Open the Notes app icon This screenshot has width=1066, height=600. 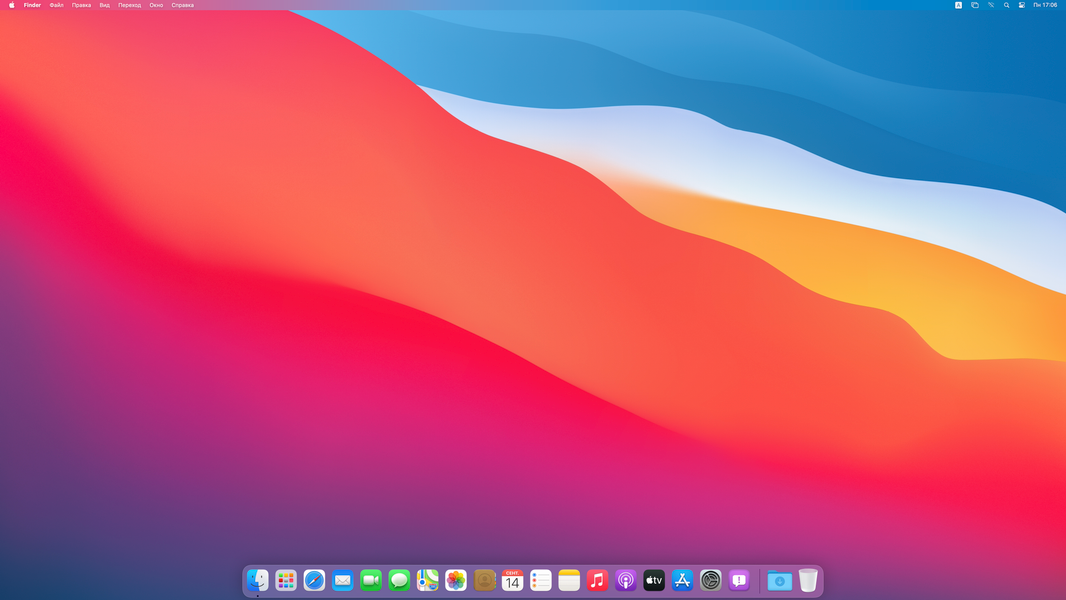tap(569, 580)
